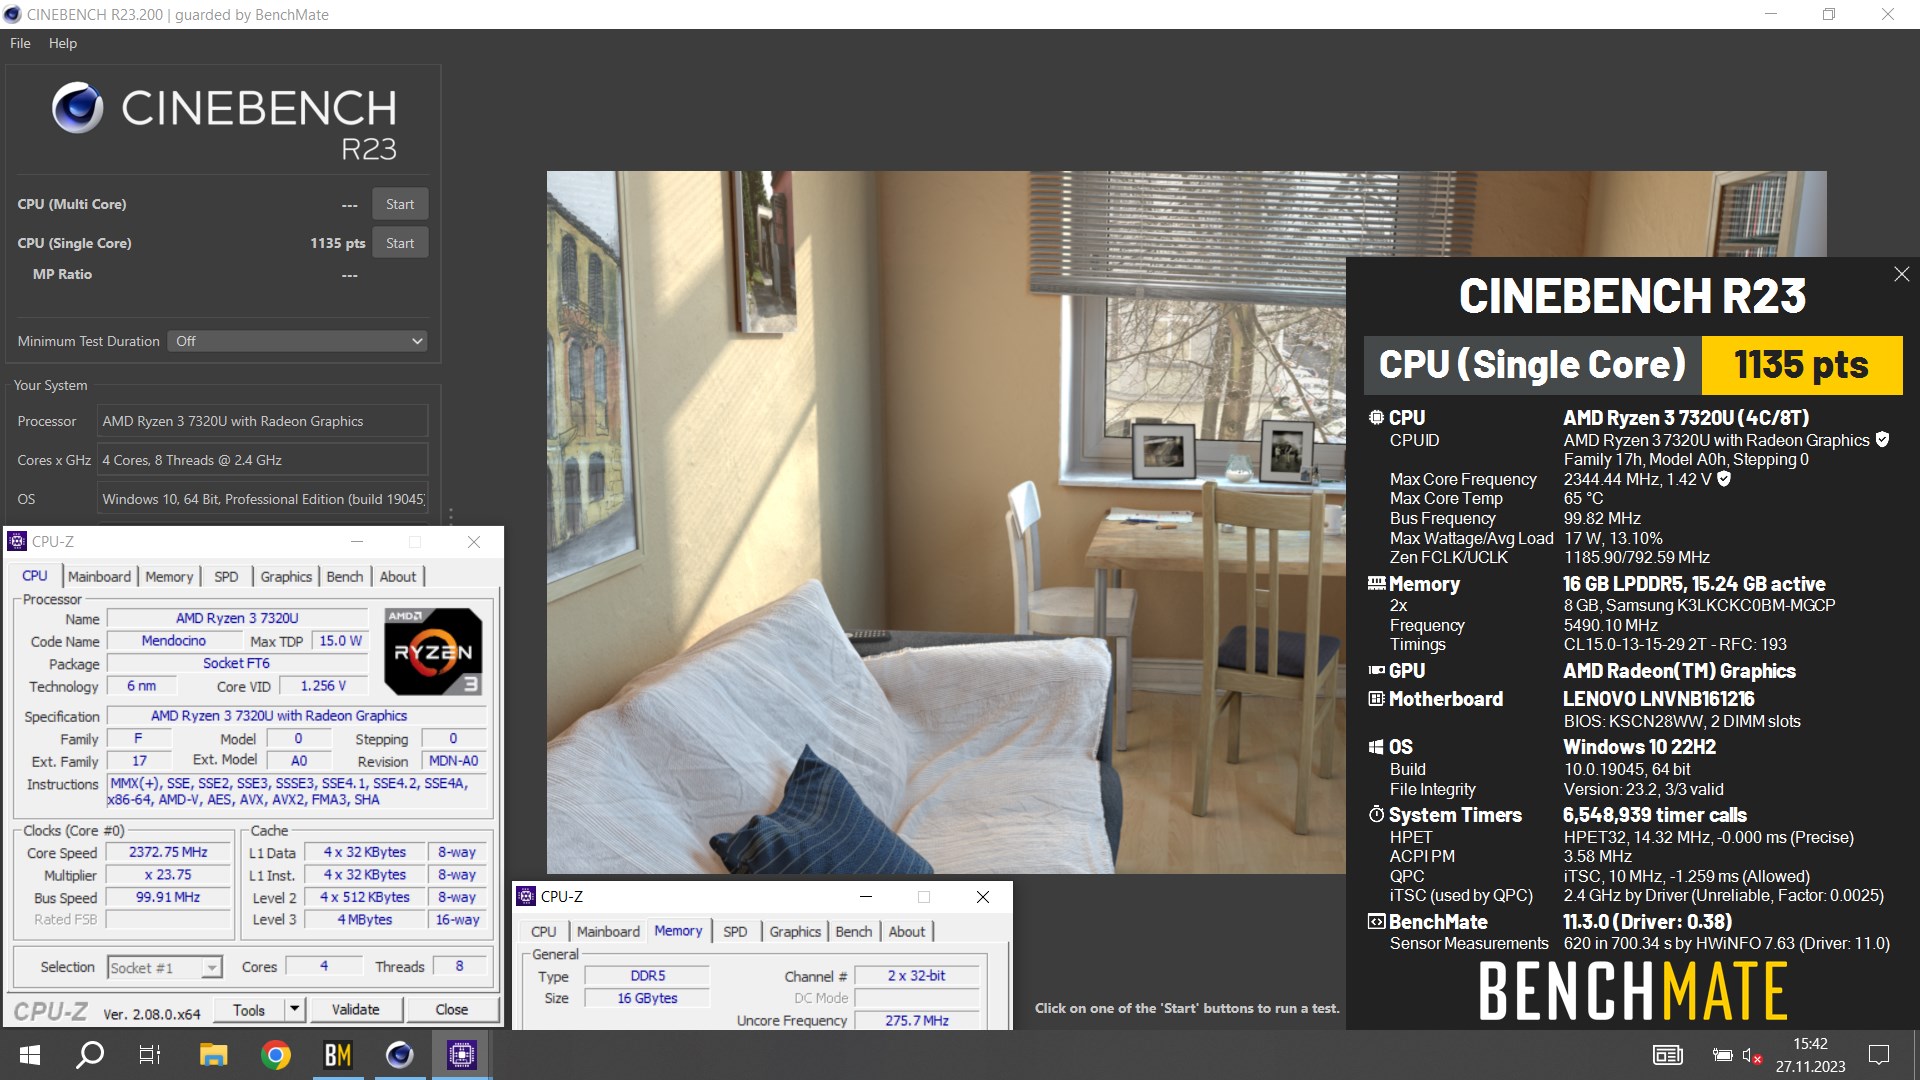Click the GPU card icon in BenchMate panel
The image size is (1920, 1080).
click(1377, 671)
